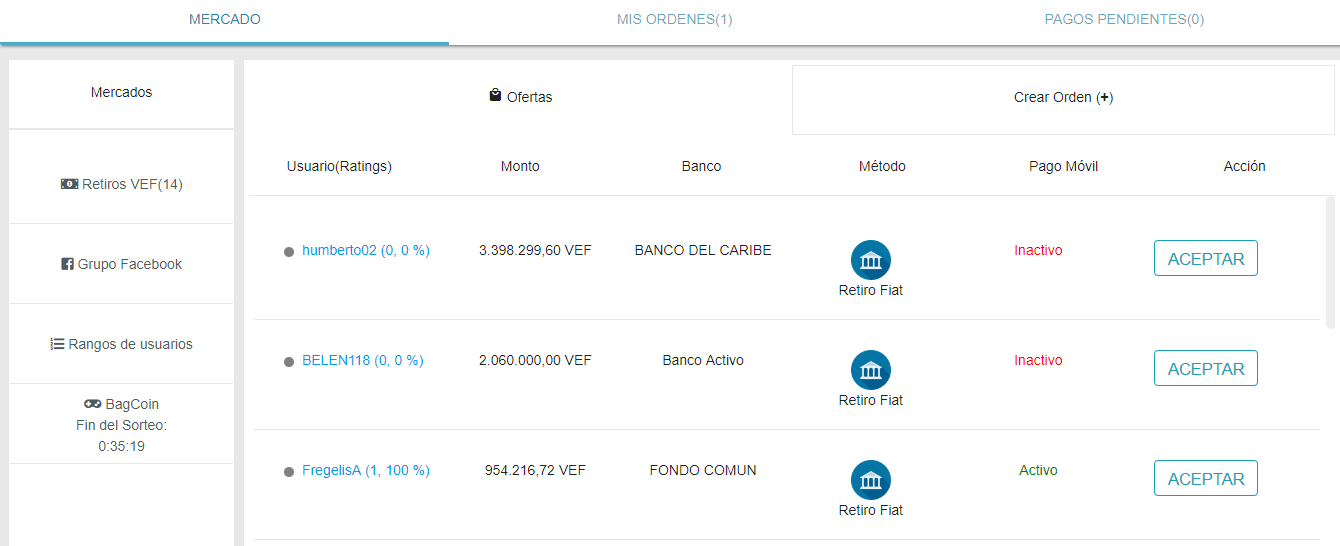The height and width of the screenshot is (546, 1340).
Task: Click the status dot next to BELEN118
Action: [289, 362]
